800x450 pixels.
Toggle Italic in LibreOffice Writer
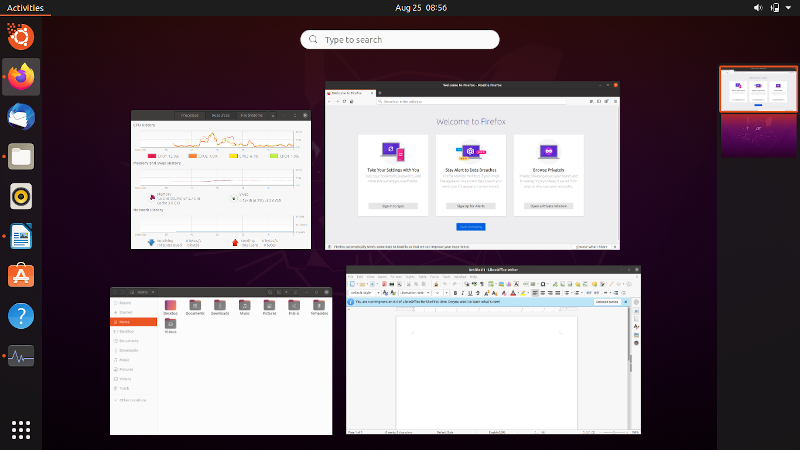[x=462, y=293]
